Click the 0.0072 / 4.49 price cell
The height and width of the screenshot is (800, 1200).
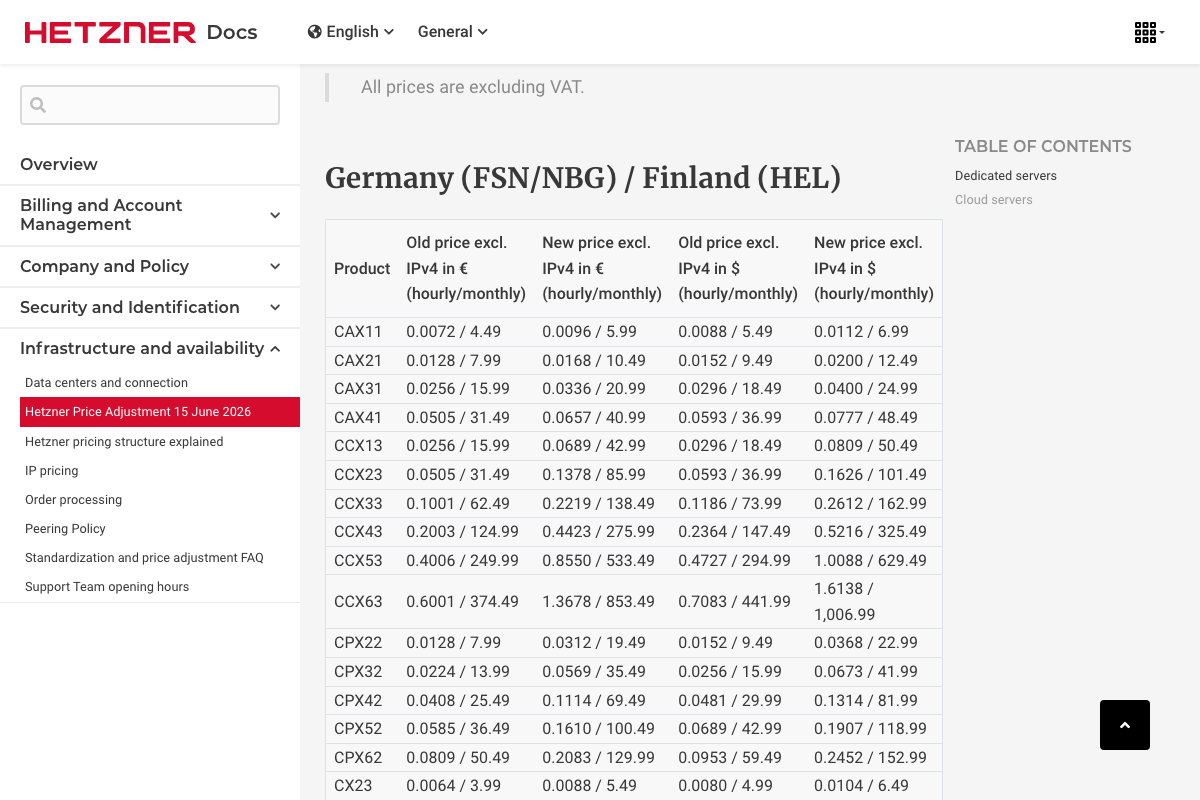(466, 332)
